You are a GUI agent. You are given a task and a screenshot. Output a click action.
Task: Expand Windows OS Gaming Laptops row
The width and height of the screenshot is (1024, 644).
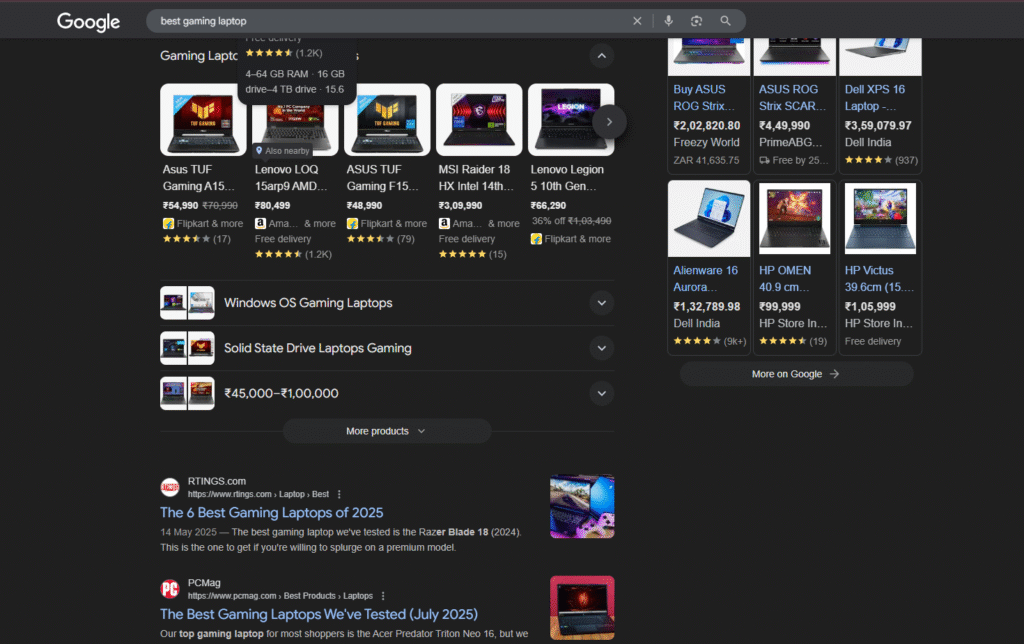(387, 303)
